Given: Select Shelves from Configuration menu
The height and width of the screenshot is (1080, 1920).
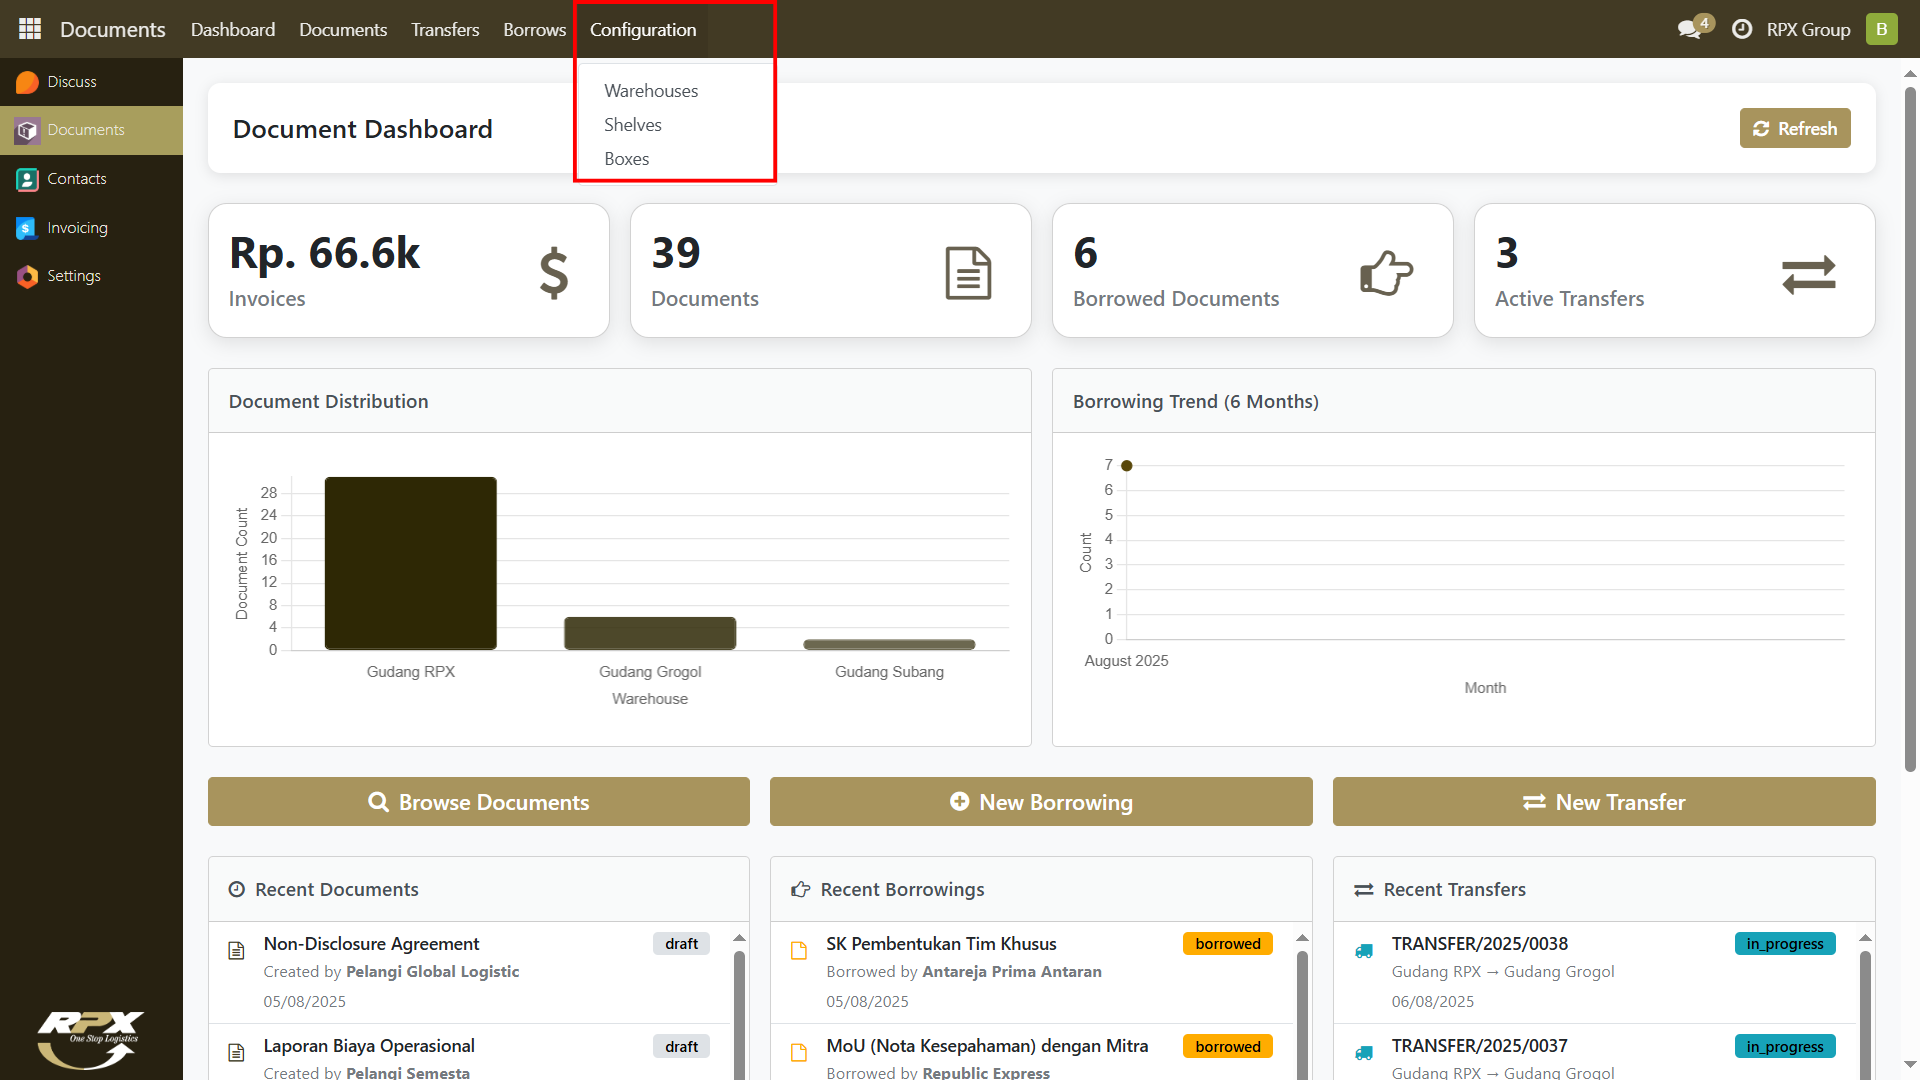Looking at the screenshot, I should pyautogui.click(x=633, y=125).
